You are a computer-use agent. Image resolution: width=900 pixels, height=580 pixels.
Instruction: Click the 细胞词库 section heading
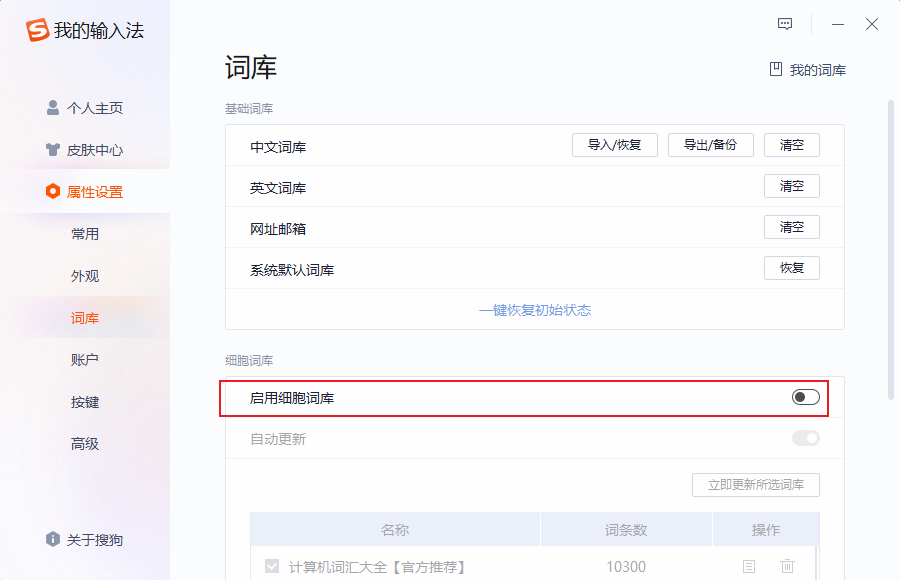(x=249, y=361)
